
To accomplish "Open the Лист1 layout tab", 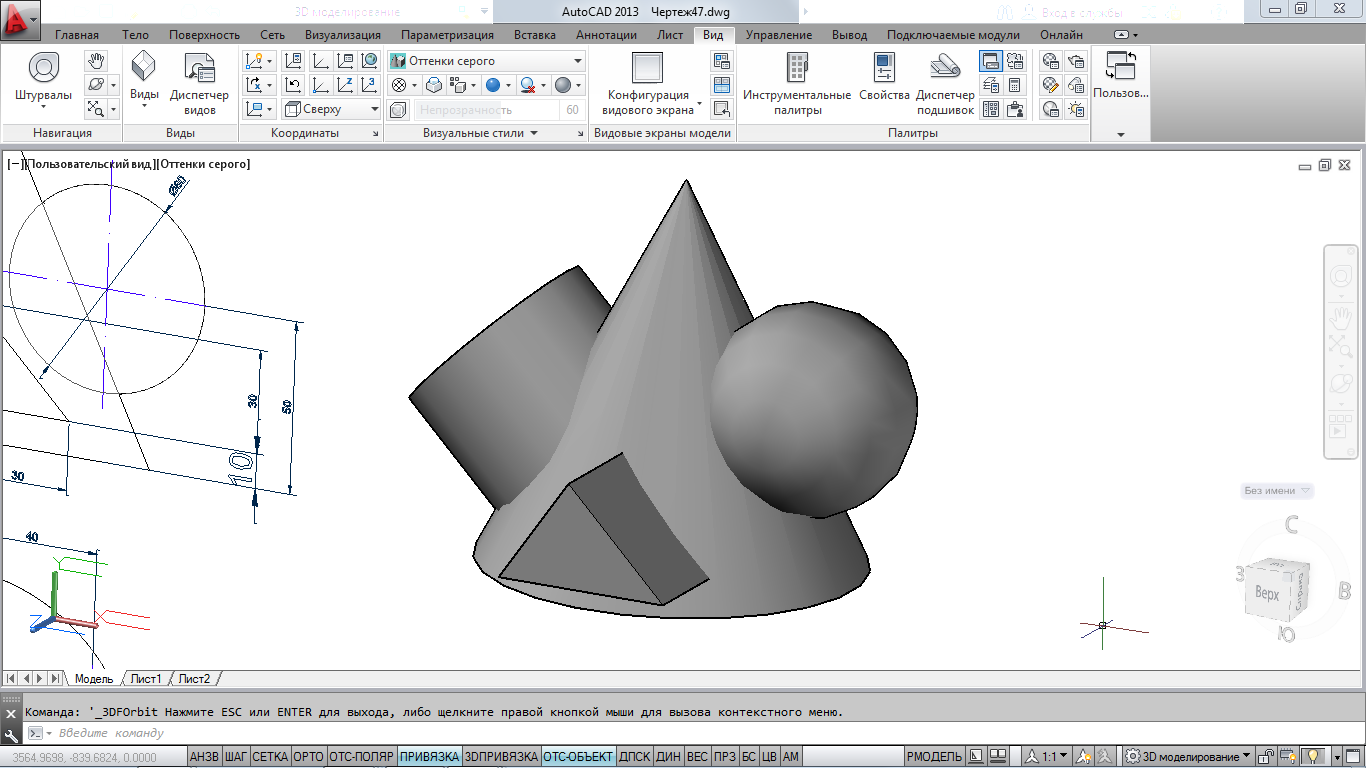I will (146, 679).
